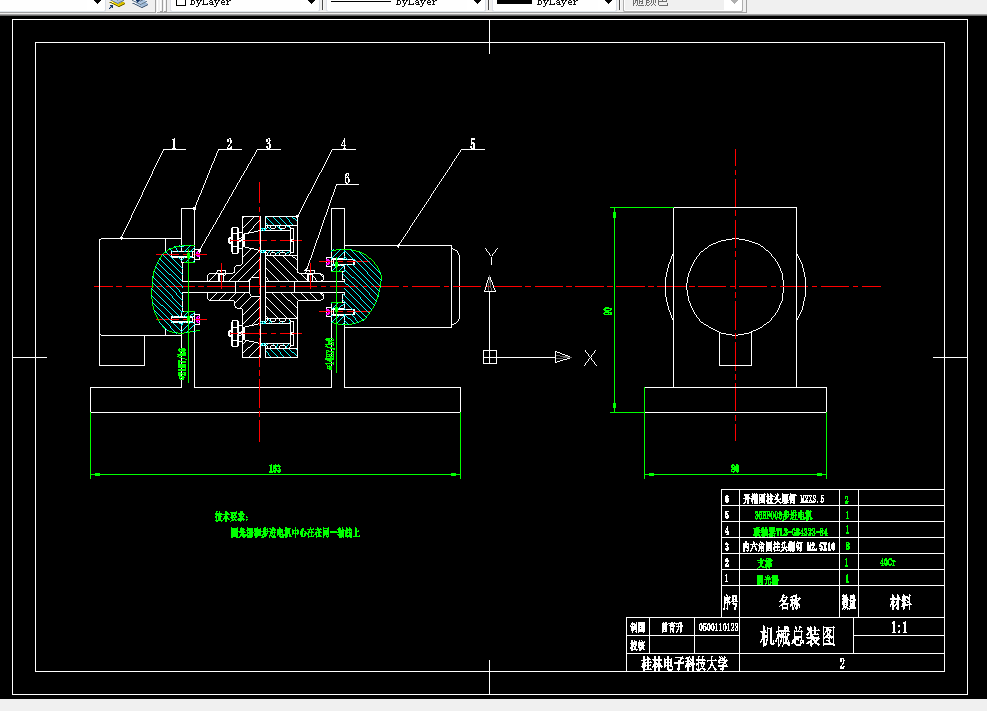The height and width of the screenshot is (711, 987).
Task: Click the UCS X axis label
Action: click(x=590, y=358)
